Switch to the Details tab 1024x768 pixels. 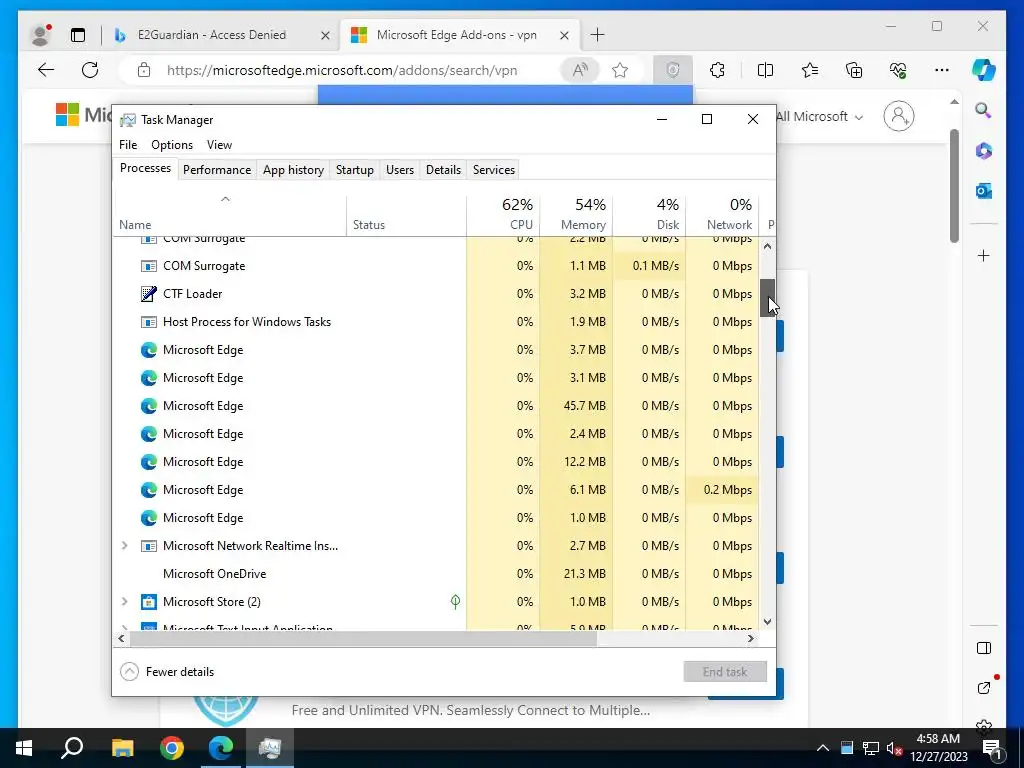click(443, 170)
